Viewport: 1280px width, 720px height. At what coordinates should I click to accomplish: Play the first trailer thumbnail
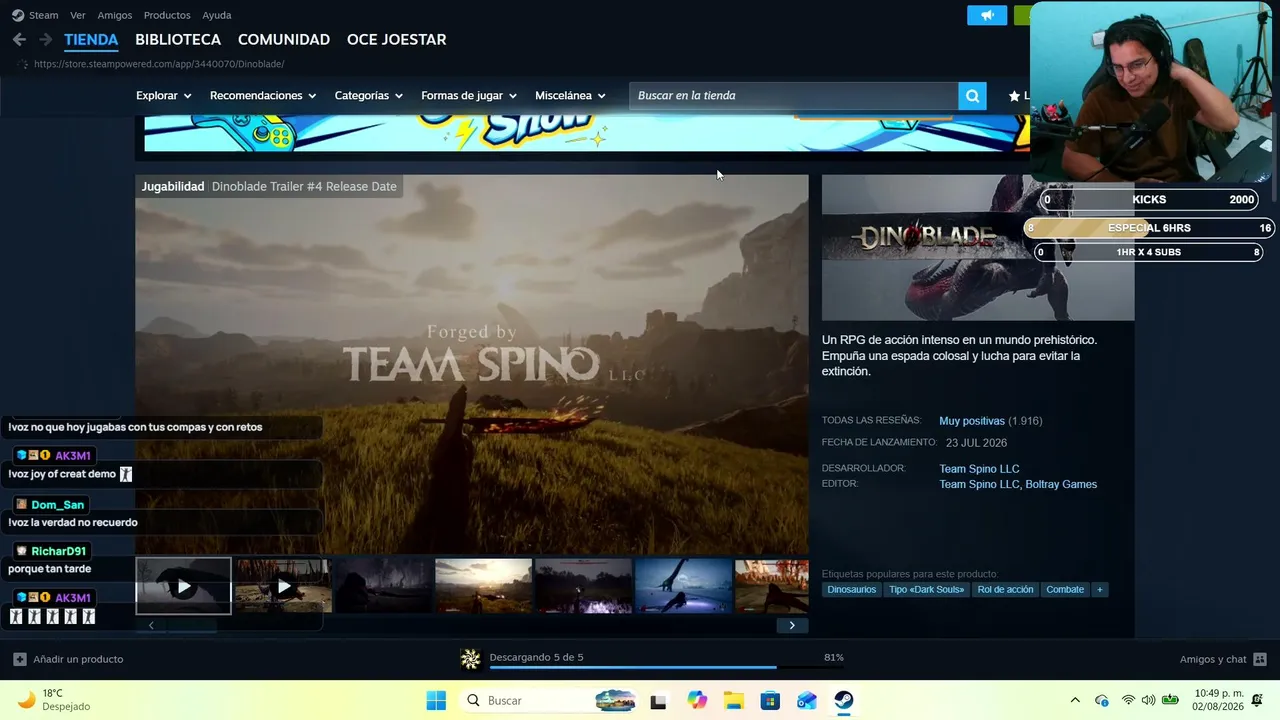coord(184,586)
